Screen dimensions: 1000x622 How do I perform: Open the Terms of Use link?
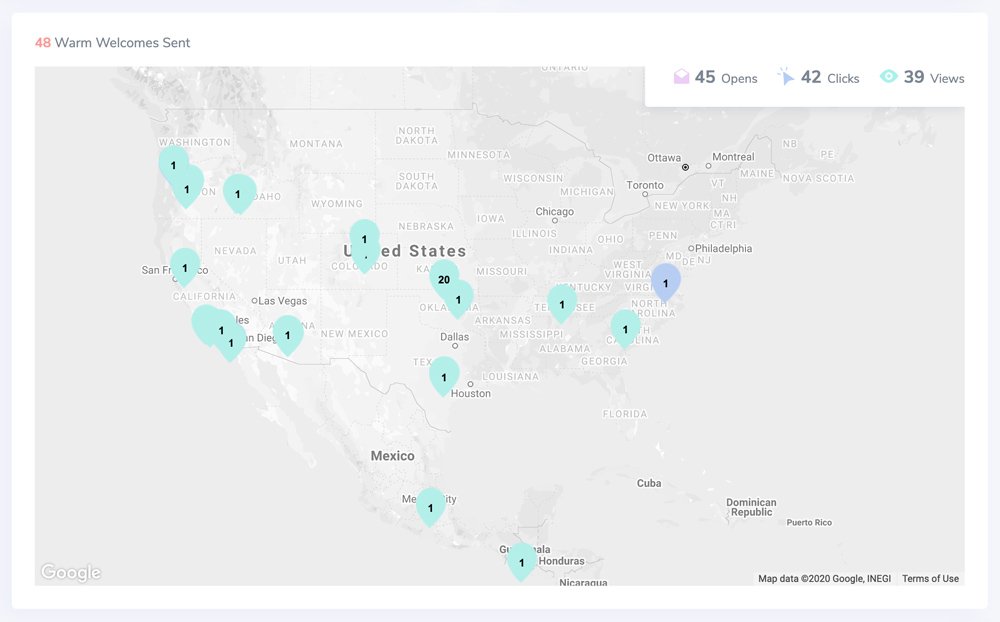(930, 578)
